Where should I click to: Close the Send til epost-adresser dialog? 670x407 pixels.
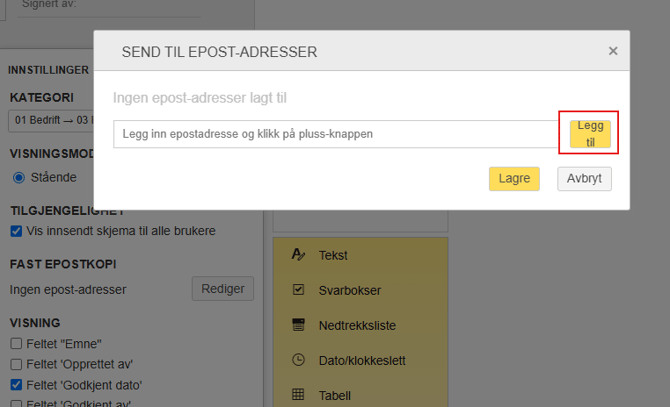(613, 51)
